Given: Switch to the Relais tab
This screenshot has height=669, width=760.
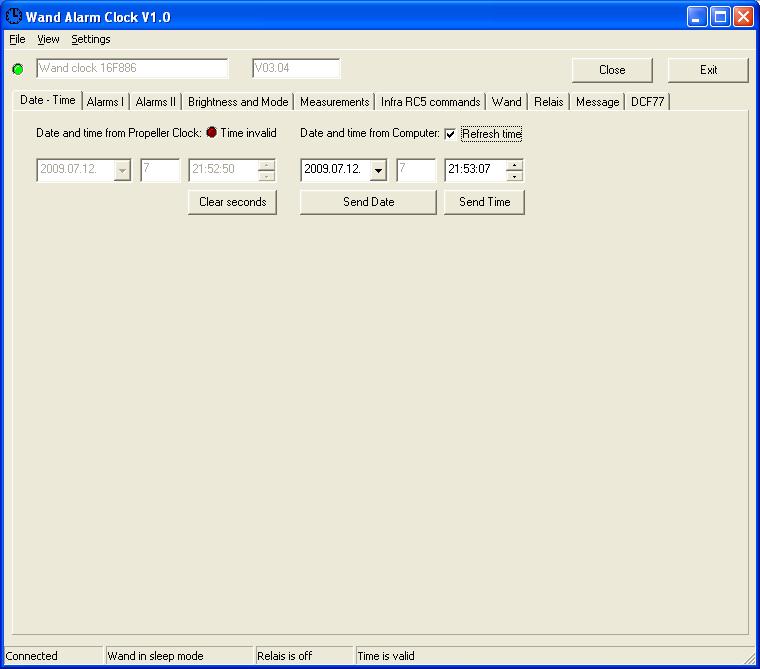Looking at the screenshot, I should click(549, 102).
